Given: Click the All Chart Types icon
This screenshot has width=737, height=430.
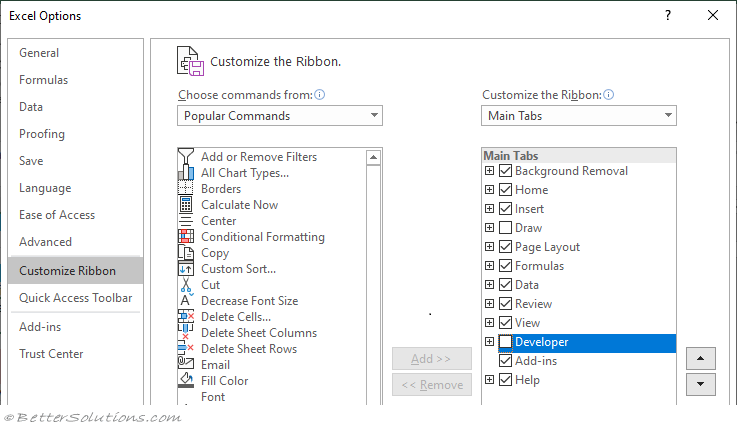Looking at the screenshot, I should click(x=186, y=172).
